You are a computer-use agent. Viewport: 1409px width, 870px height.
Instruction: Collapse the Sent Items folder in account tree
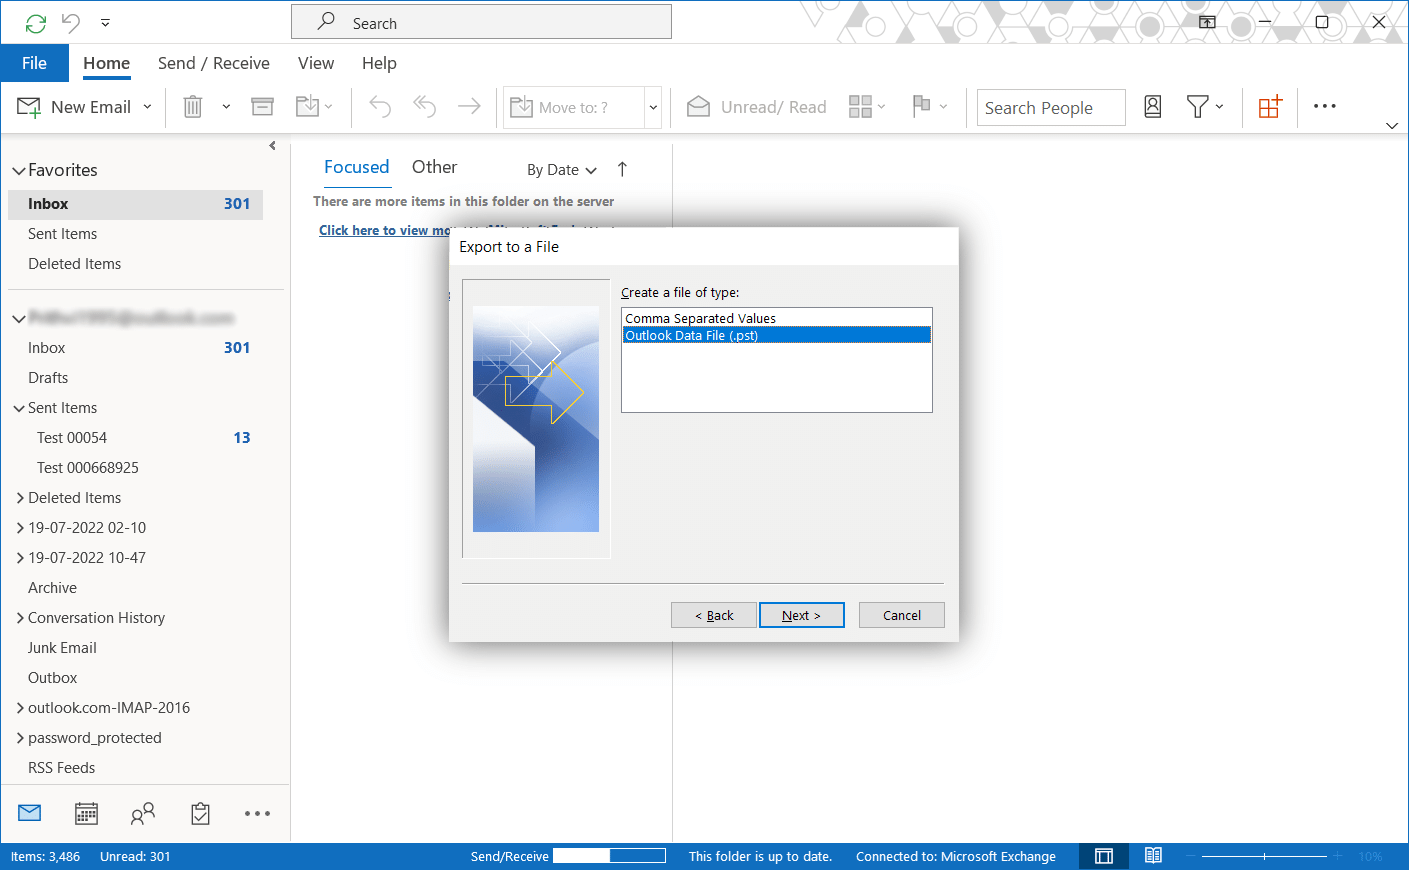click(19, 408)
